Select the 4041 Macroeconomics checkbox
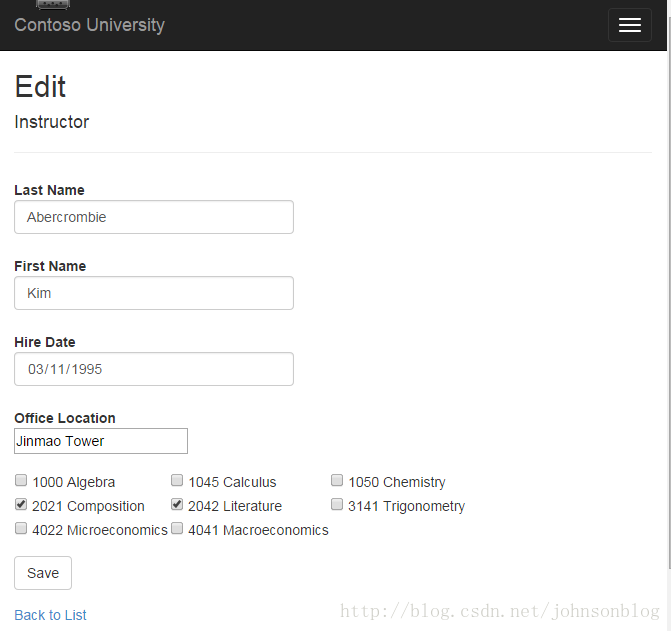Image resolution: width=671 pixels, height=631 pixels. 177,528
